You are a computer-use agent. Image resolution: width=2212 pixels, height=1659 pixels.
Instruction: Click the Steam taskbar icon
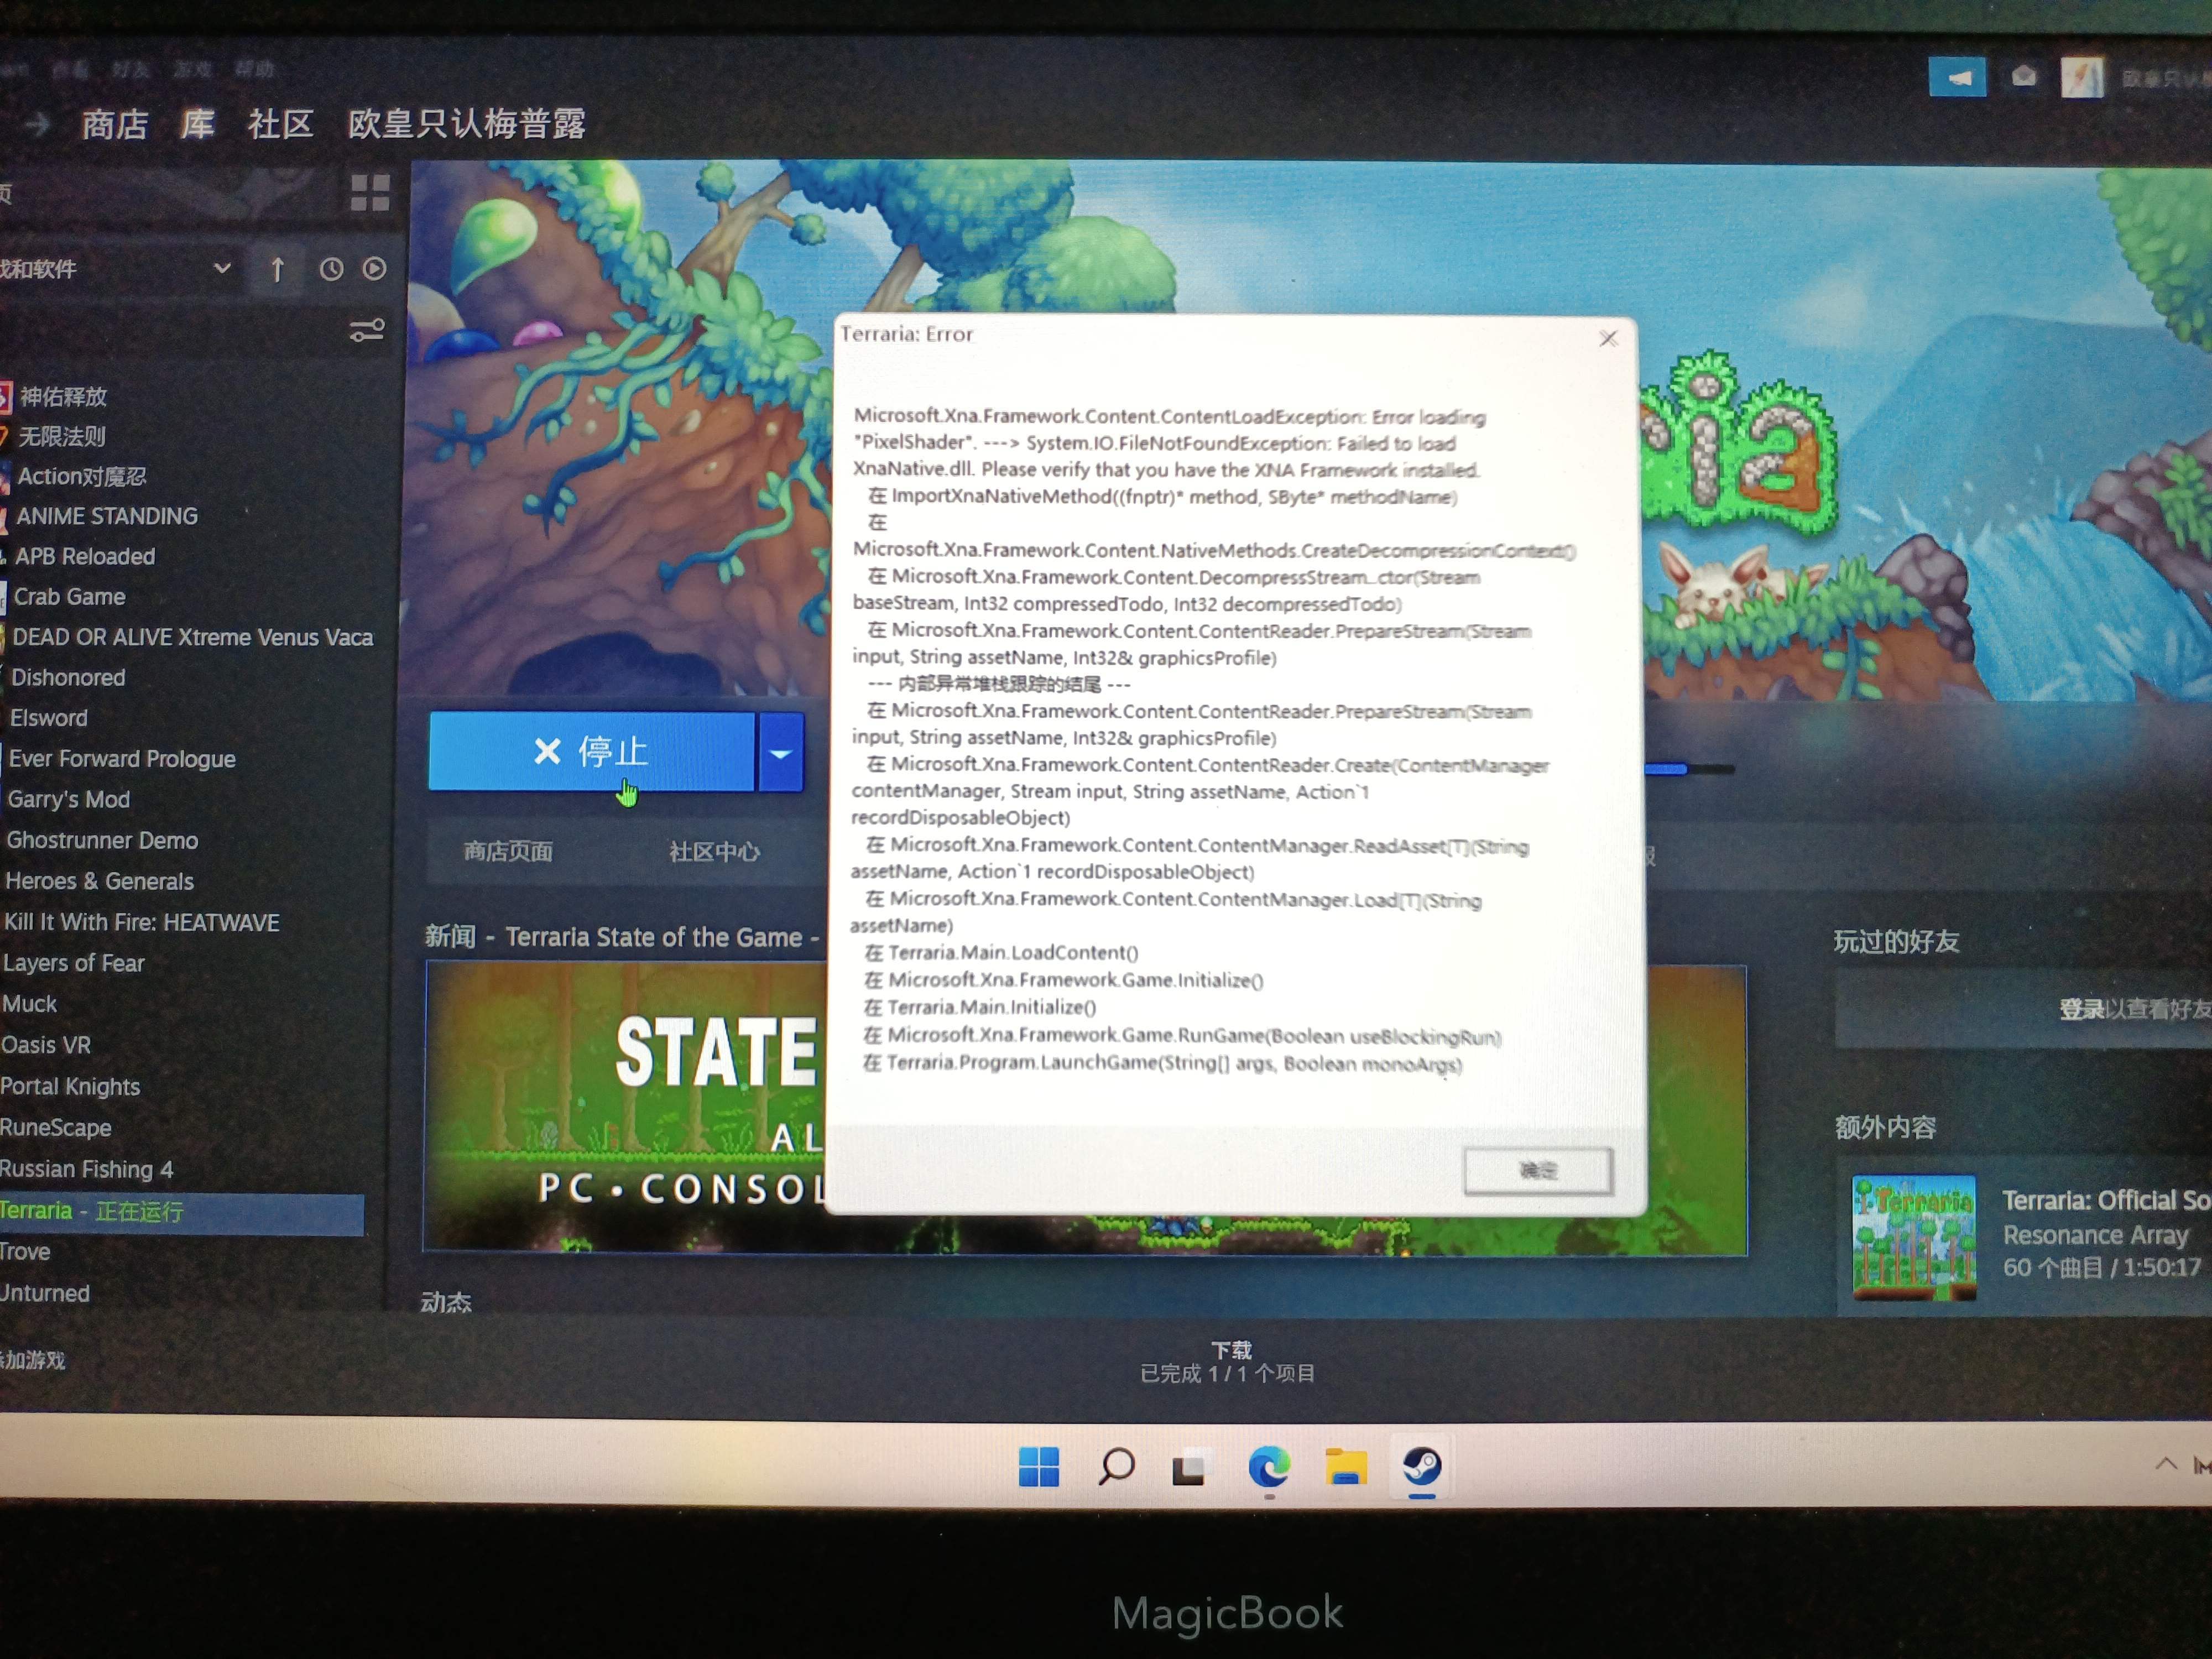[1421, 1468]
